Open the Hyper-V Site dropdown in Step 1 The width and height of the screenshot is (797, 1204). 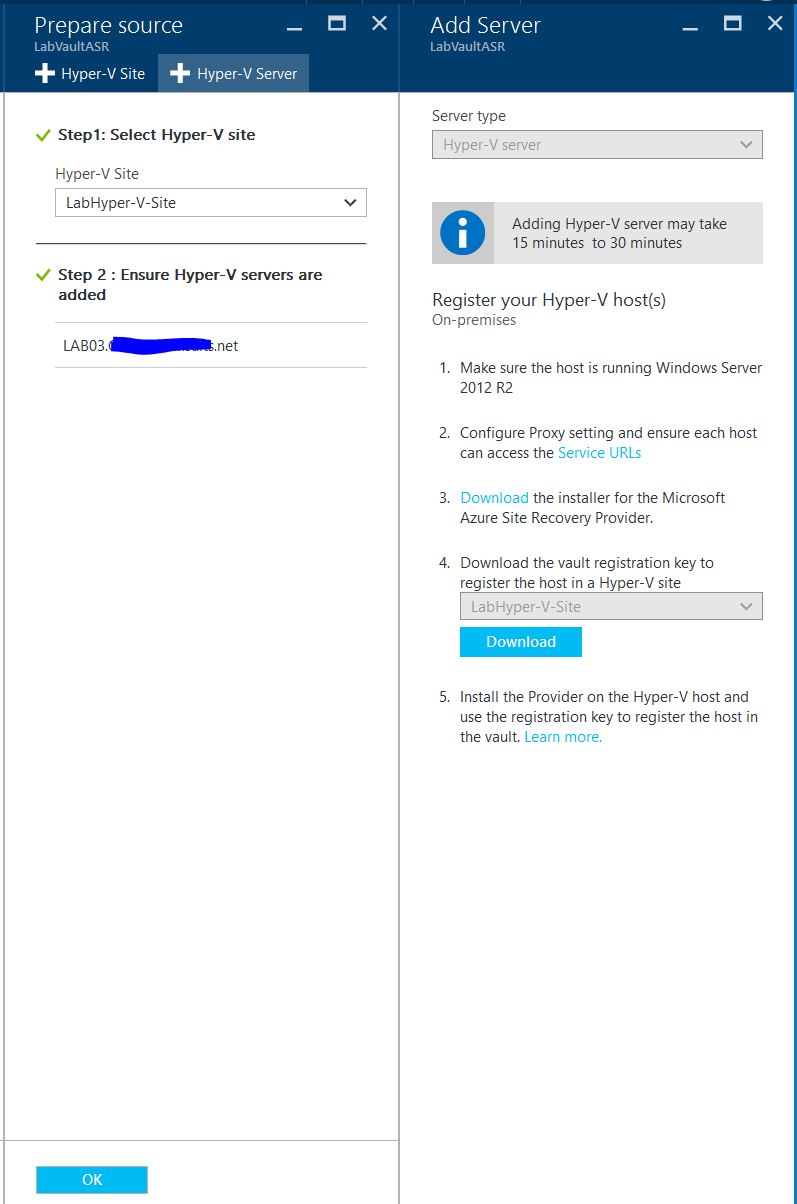tap(210, 203)
